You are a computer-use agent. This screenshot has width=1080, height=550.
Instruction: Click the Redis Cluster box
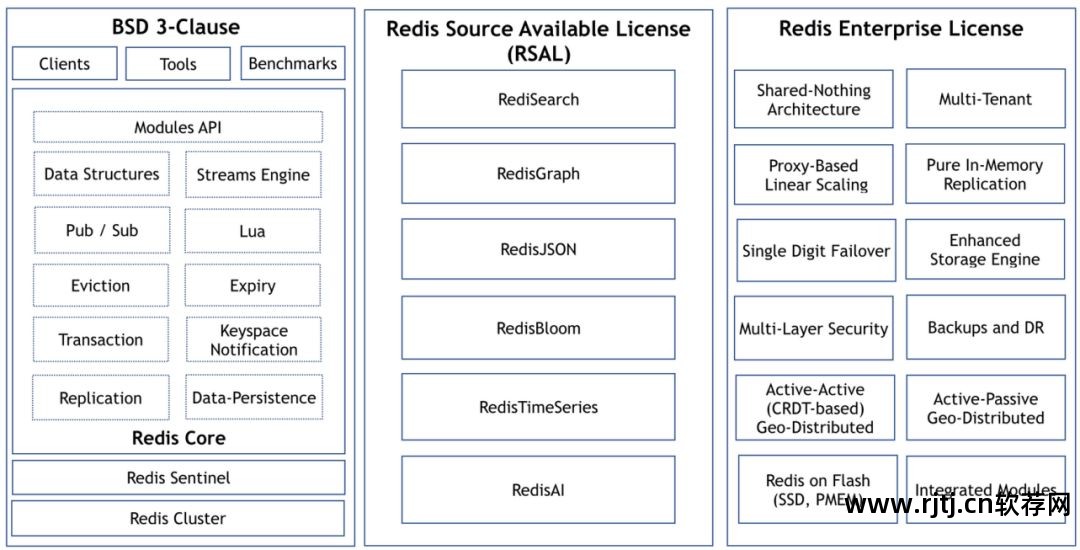[178, 518]
